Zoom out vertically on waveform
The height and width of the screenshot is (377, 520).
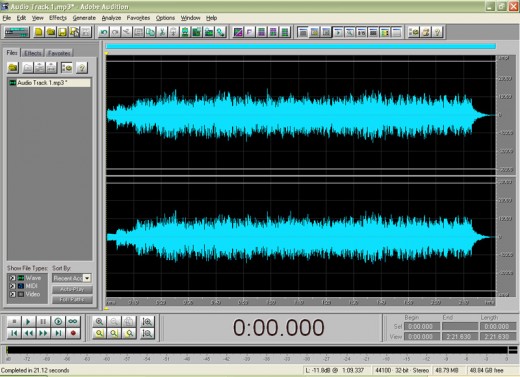(x=147, y=333)
